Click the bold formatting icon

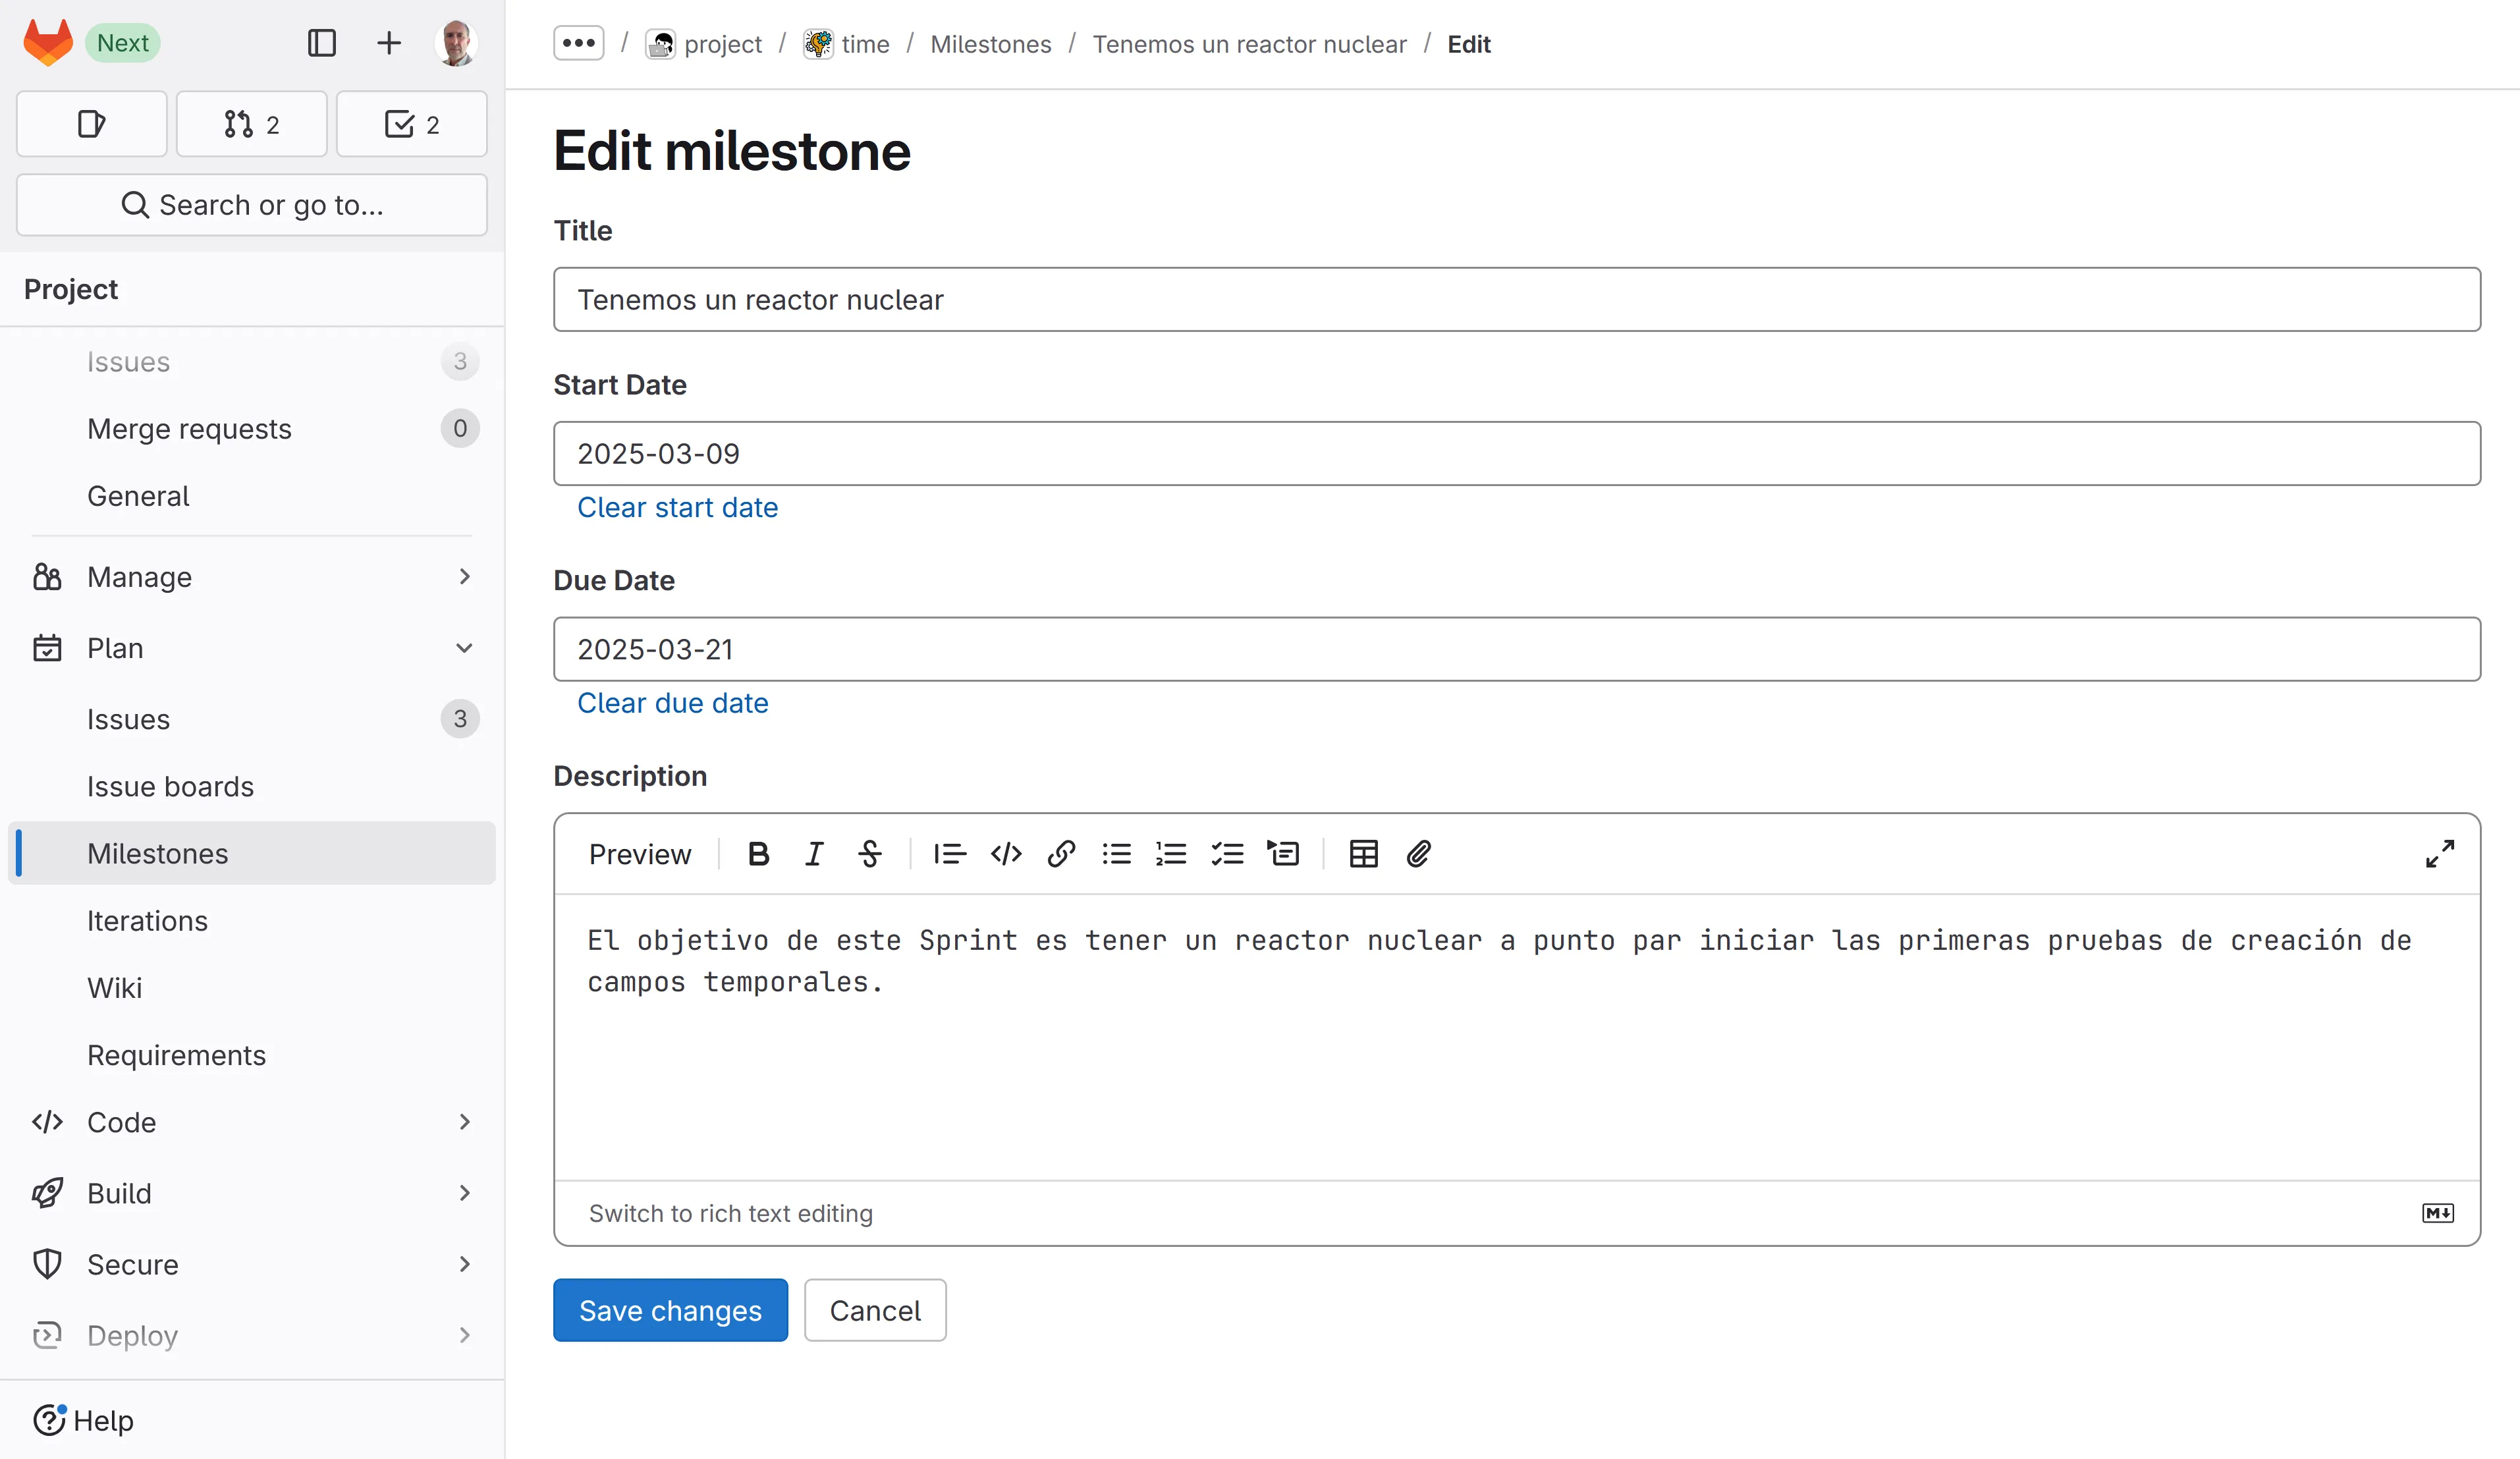(758, 854)
